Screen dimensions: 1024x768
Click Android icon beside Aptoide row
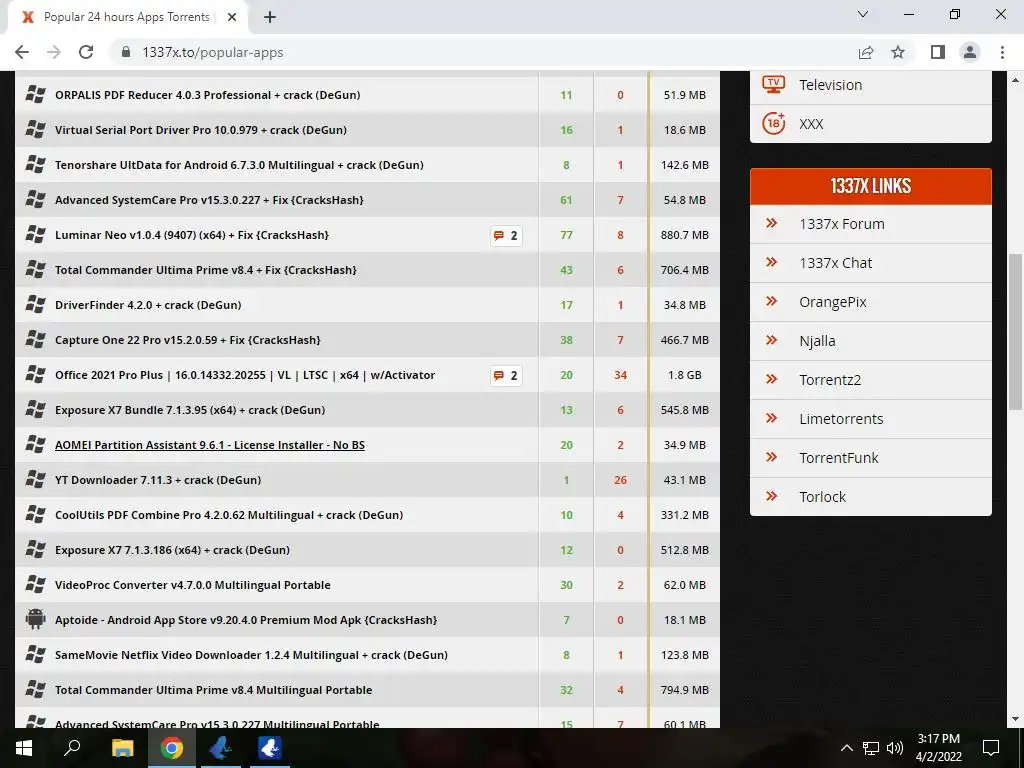(x=35, y=619)
